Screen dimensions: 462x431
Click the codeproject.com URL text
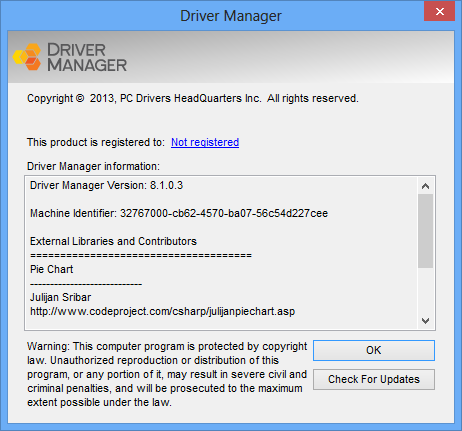click(x=162, y=311)
